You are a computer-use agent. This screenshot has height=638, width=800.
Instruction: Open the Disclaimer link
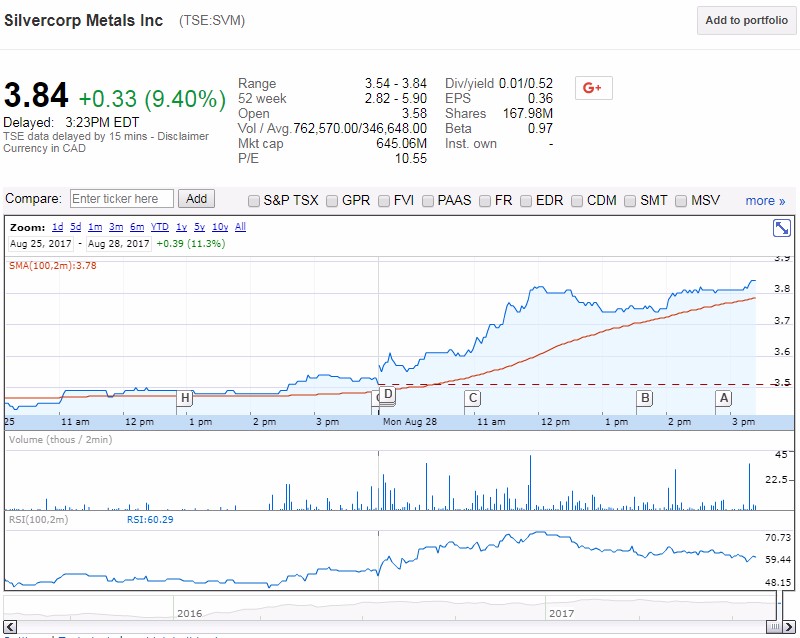pos(183,136)
